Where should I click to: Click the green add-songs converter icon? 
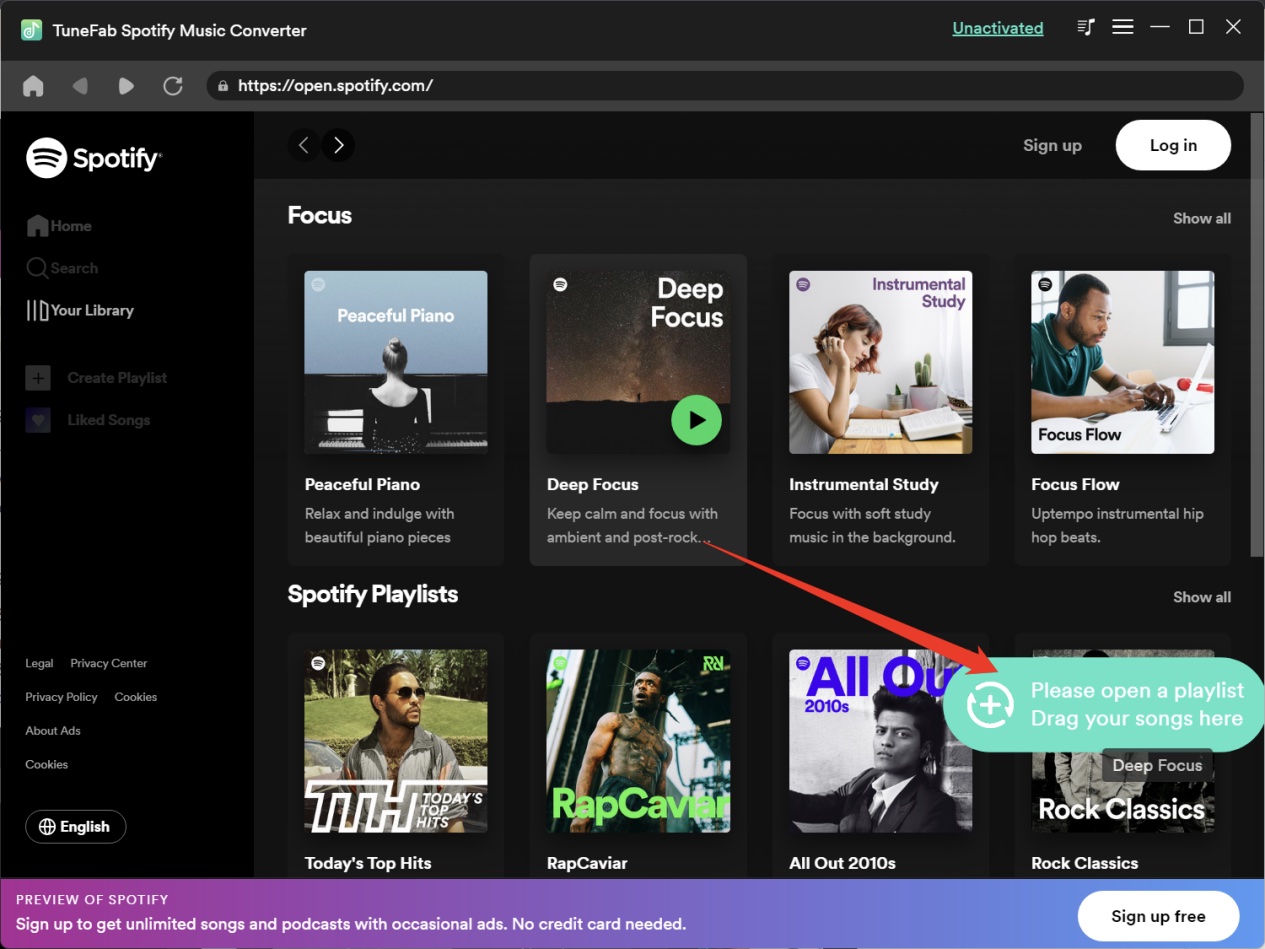point(990,704)
